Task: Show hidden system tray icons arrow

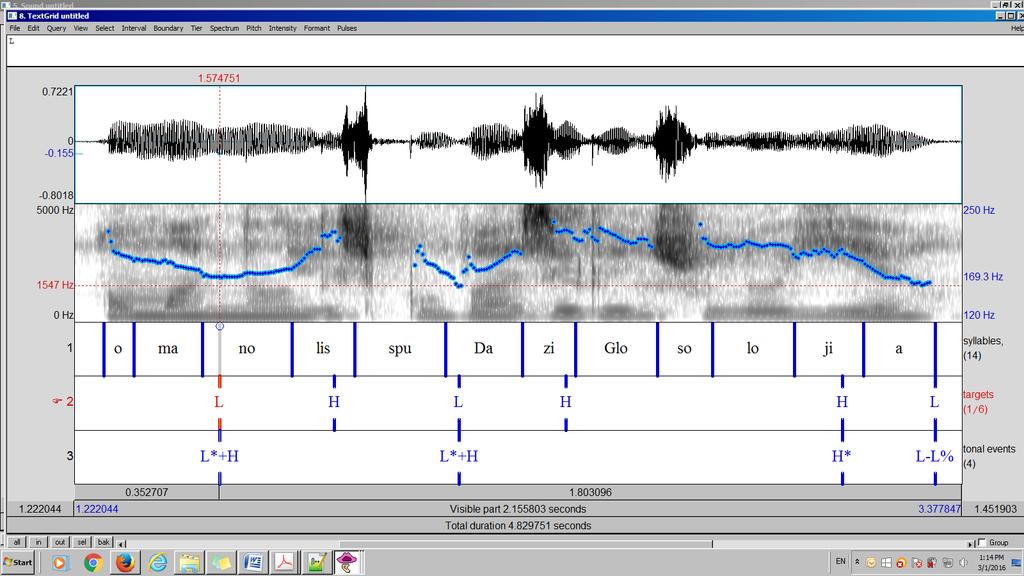Action: tap(857, 562)
